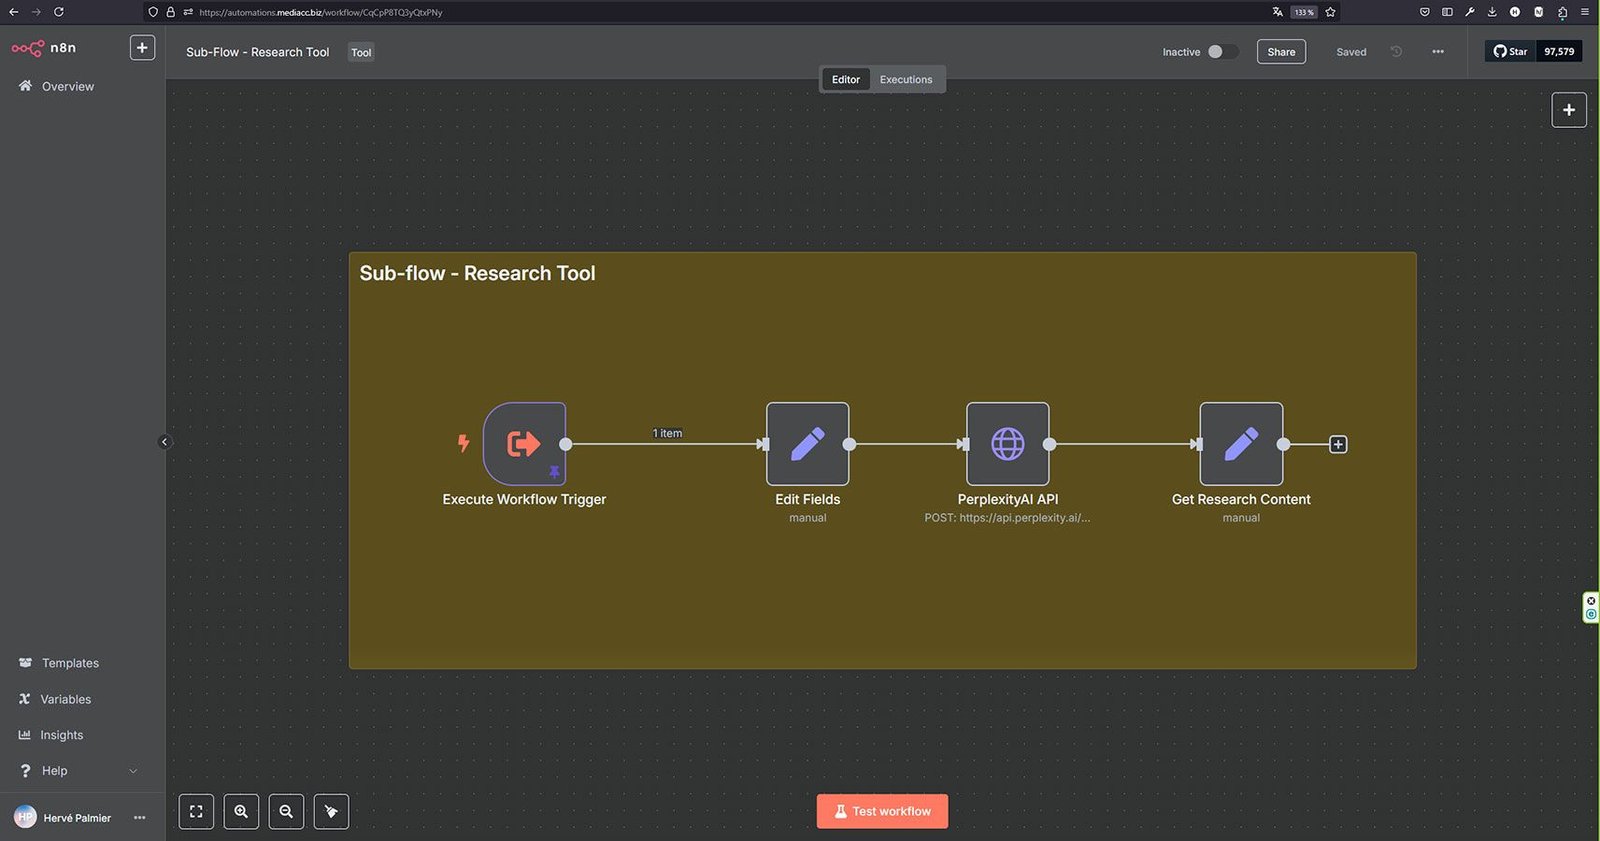The height and width of the screenshot is (841, 1600).
Task: Select the '1 item' connection label
Action: pyautogui.click(x=667, y=433)
